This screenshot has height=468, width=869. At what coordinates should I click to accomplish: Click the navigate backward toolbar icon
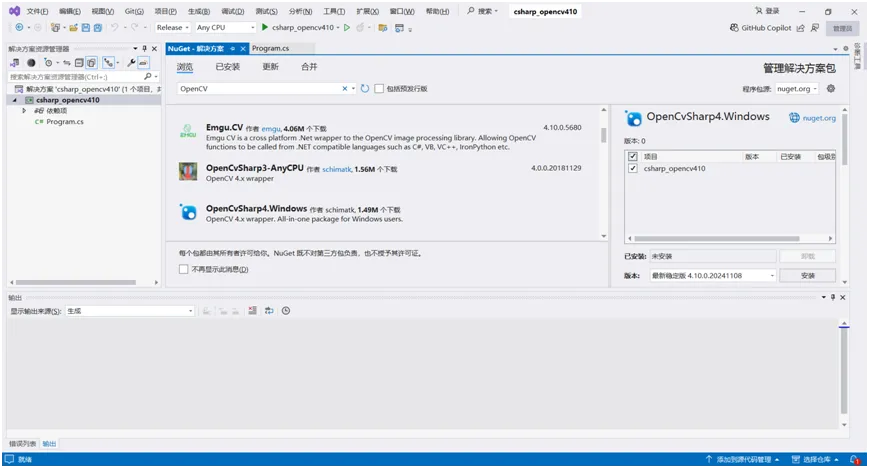click(x=19, y=27)
